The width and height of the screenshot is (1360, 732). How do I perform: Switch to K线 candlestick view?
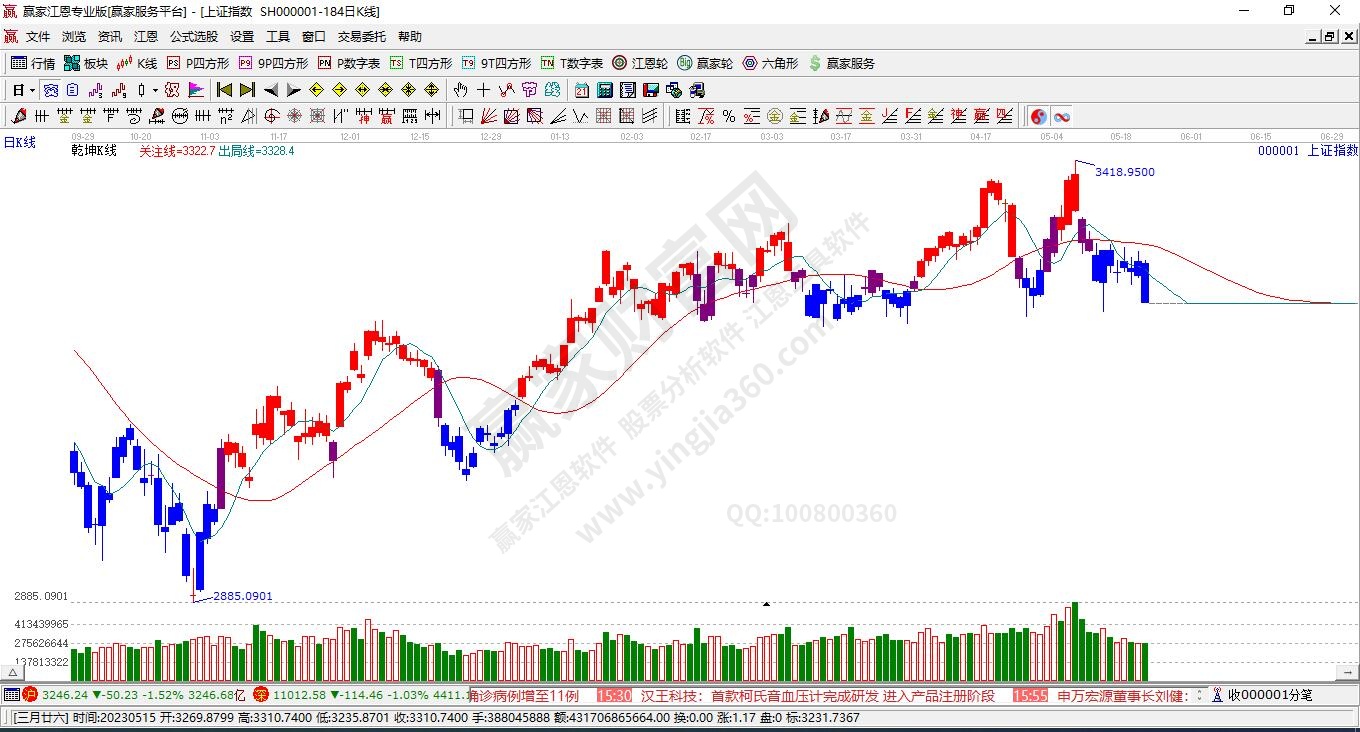[137, 63]
